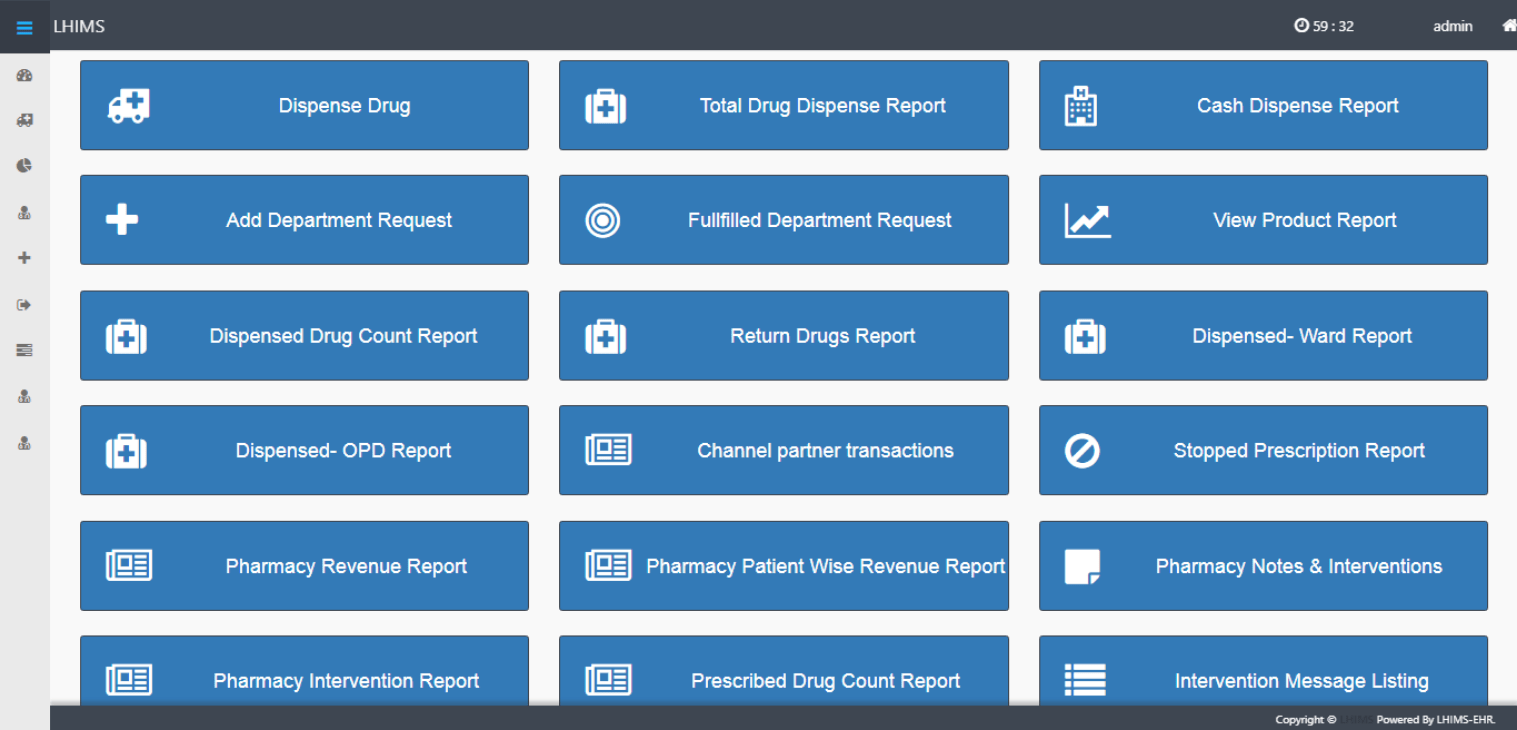
Task: Open Channel partner transactions tile
Action: [783, 451]
